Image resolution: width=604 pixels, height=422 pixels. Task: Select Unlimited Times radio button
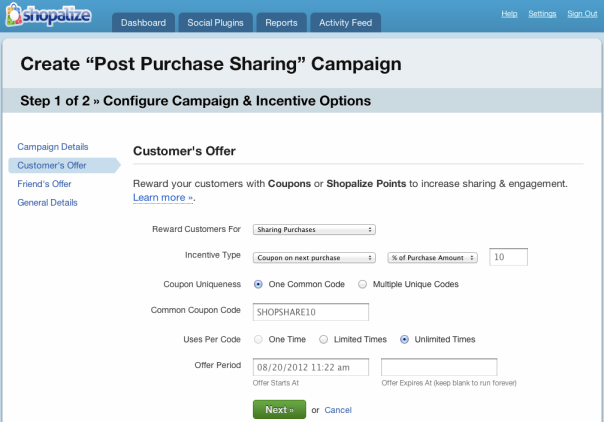click(x=404, y=339)
